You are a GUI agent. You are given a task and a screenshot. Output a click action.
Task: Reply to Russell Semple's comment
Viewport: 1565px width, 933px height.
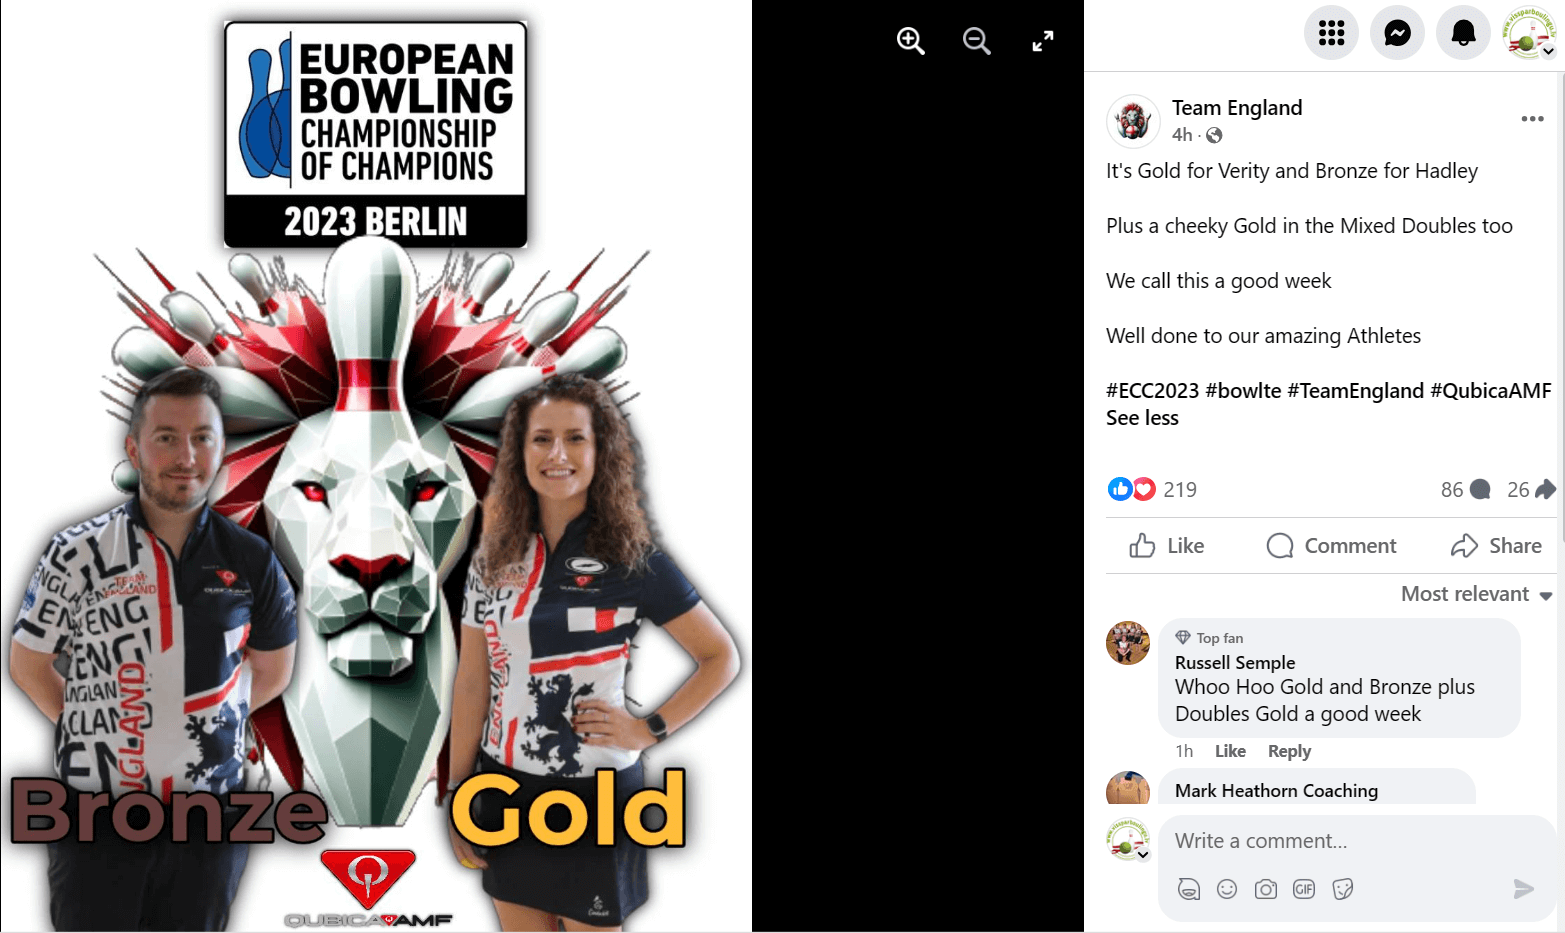tap(1289, 751)
